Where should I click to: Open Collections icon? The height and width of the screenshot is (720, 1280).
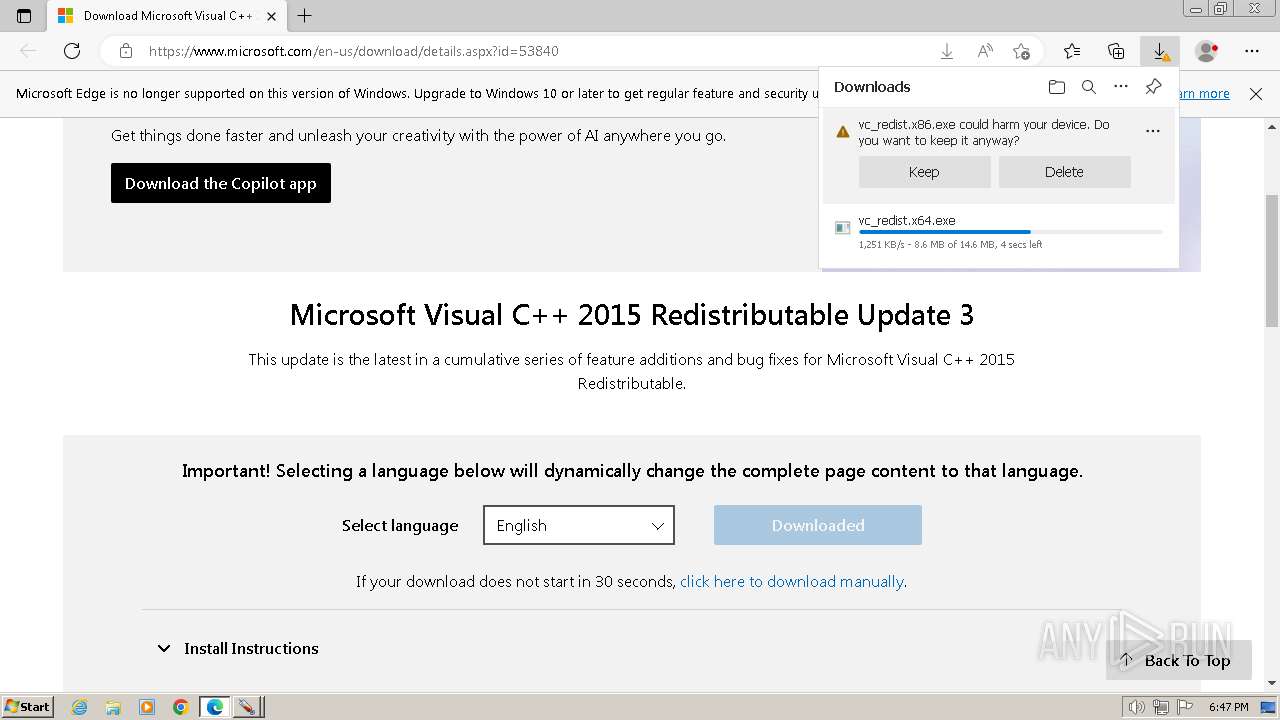[x=1116, y=51]
